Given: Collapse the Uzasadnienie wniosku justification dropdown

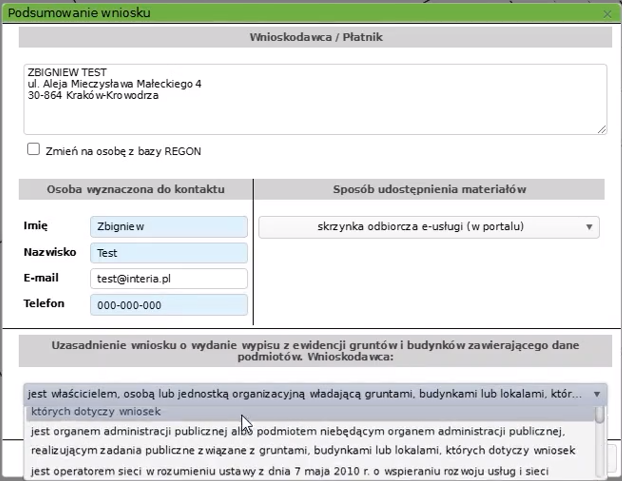Looking at the screenshot, I should point(597,394).
